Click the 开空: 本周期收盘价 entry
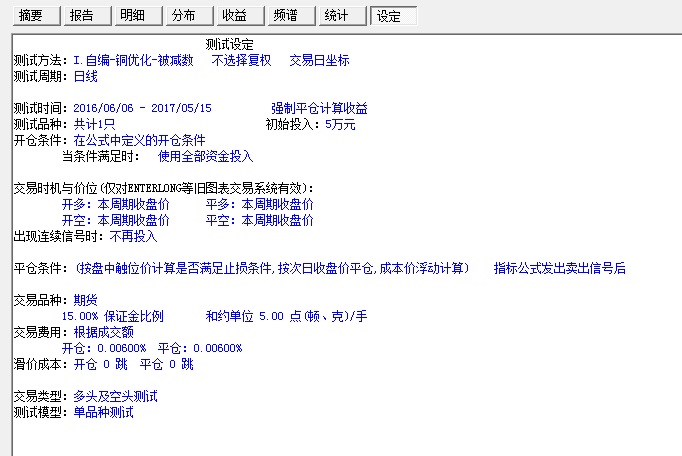The width and height of the screenshot is (682, 456). [115, 220]
